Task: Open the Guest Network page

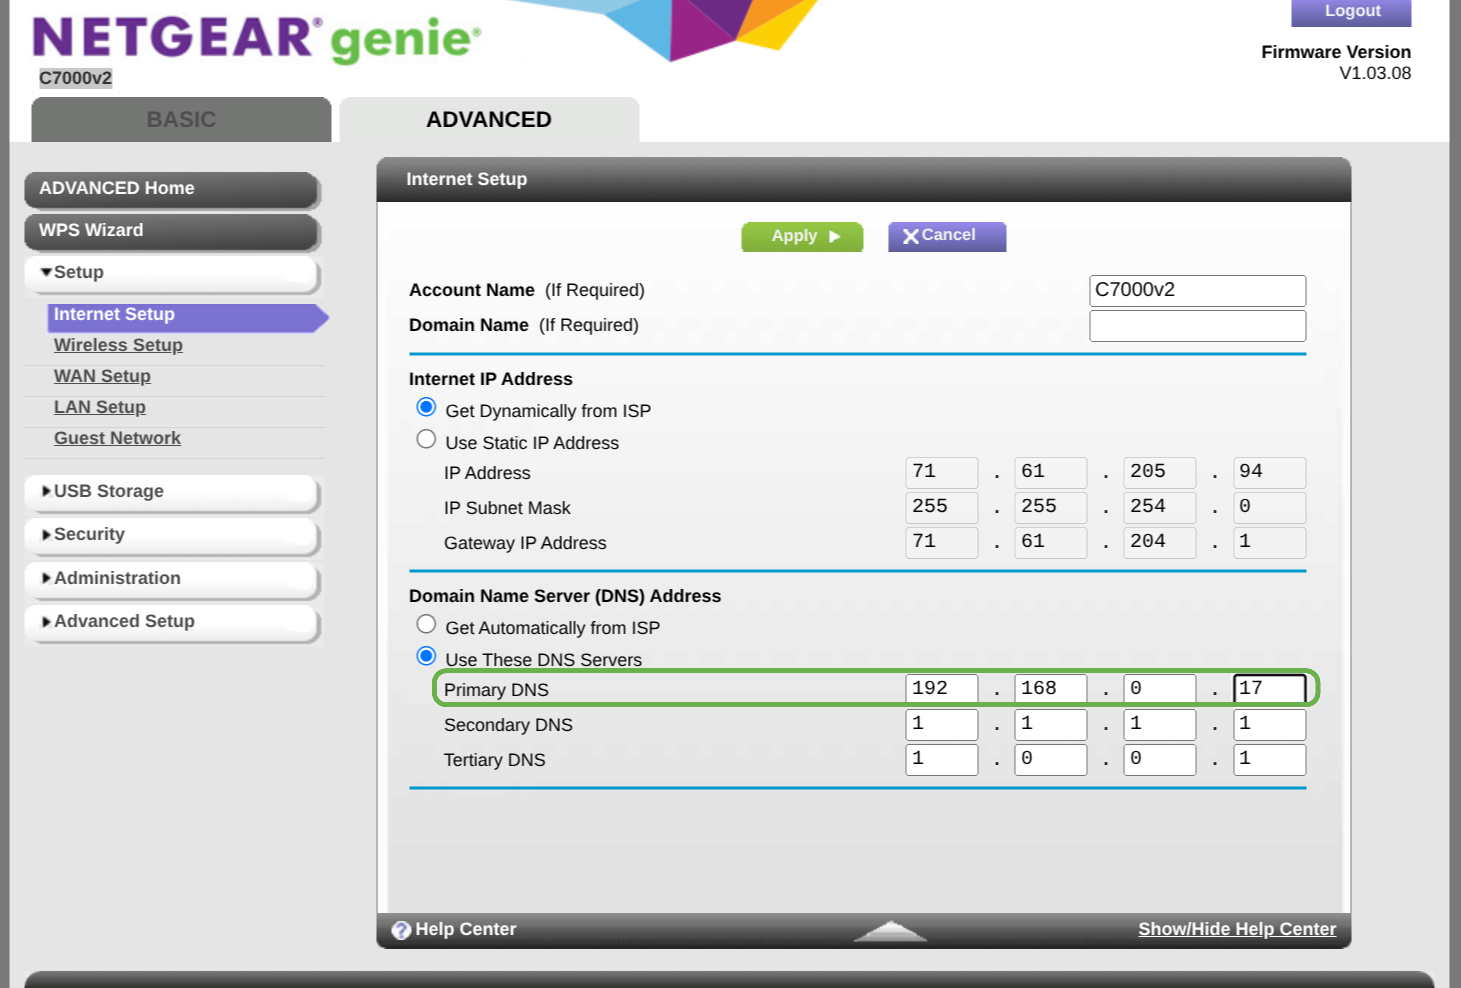Action: [117, 437]
